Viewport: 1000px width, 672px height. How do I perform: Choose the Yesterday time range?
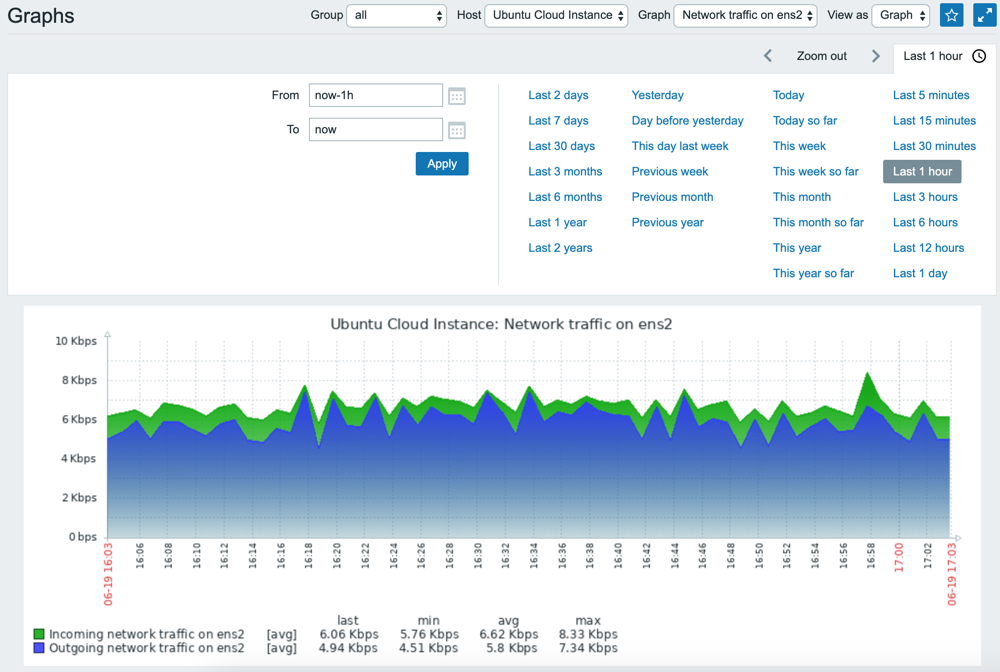coord(657,95)
